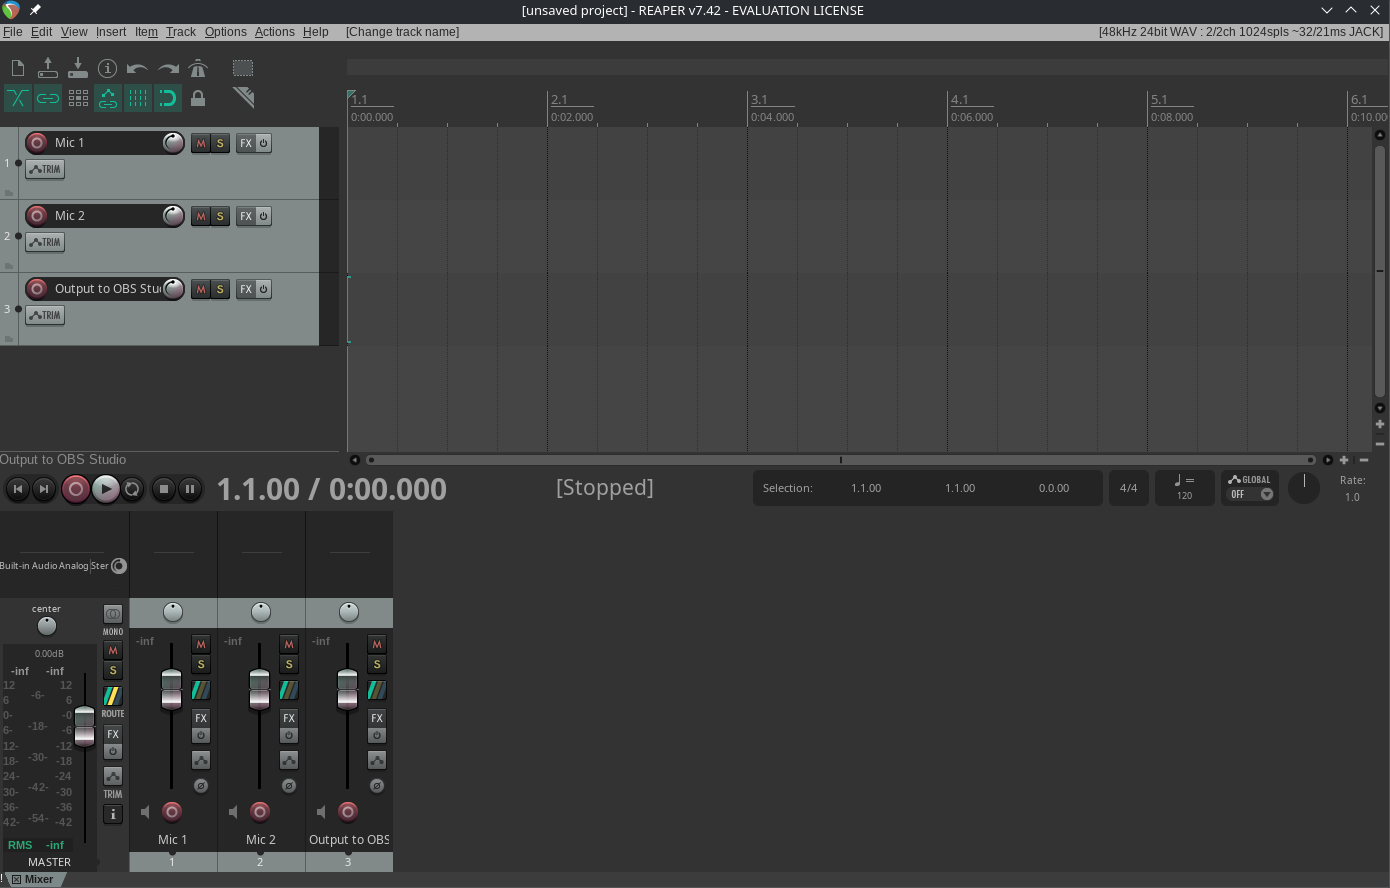
Task: Toggle the metronome in the main toolbar
Action: tap(198, 68)
